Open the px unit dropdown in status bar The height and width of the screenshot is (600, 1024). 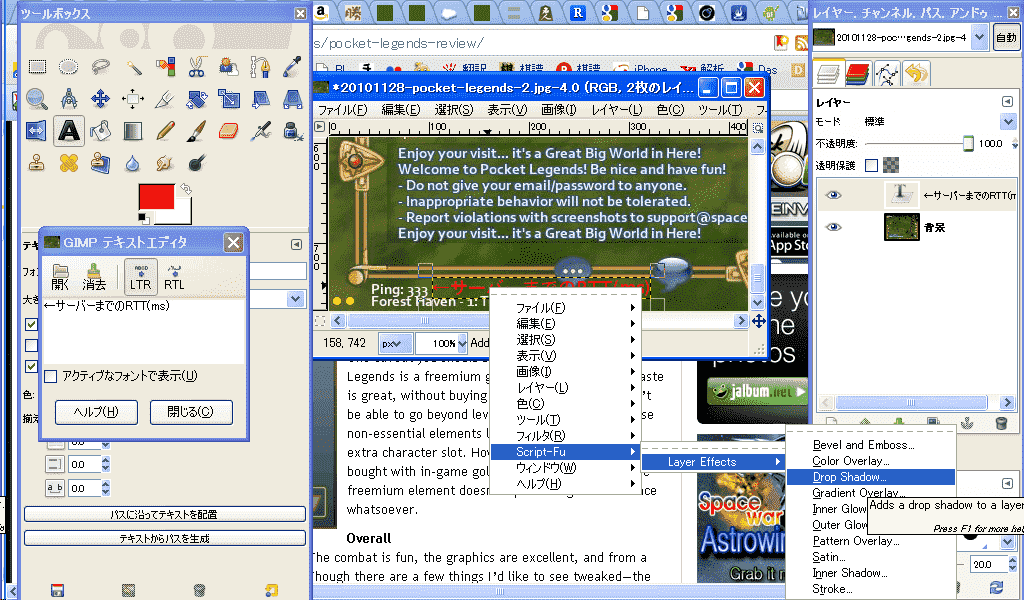point(396,343)
